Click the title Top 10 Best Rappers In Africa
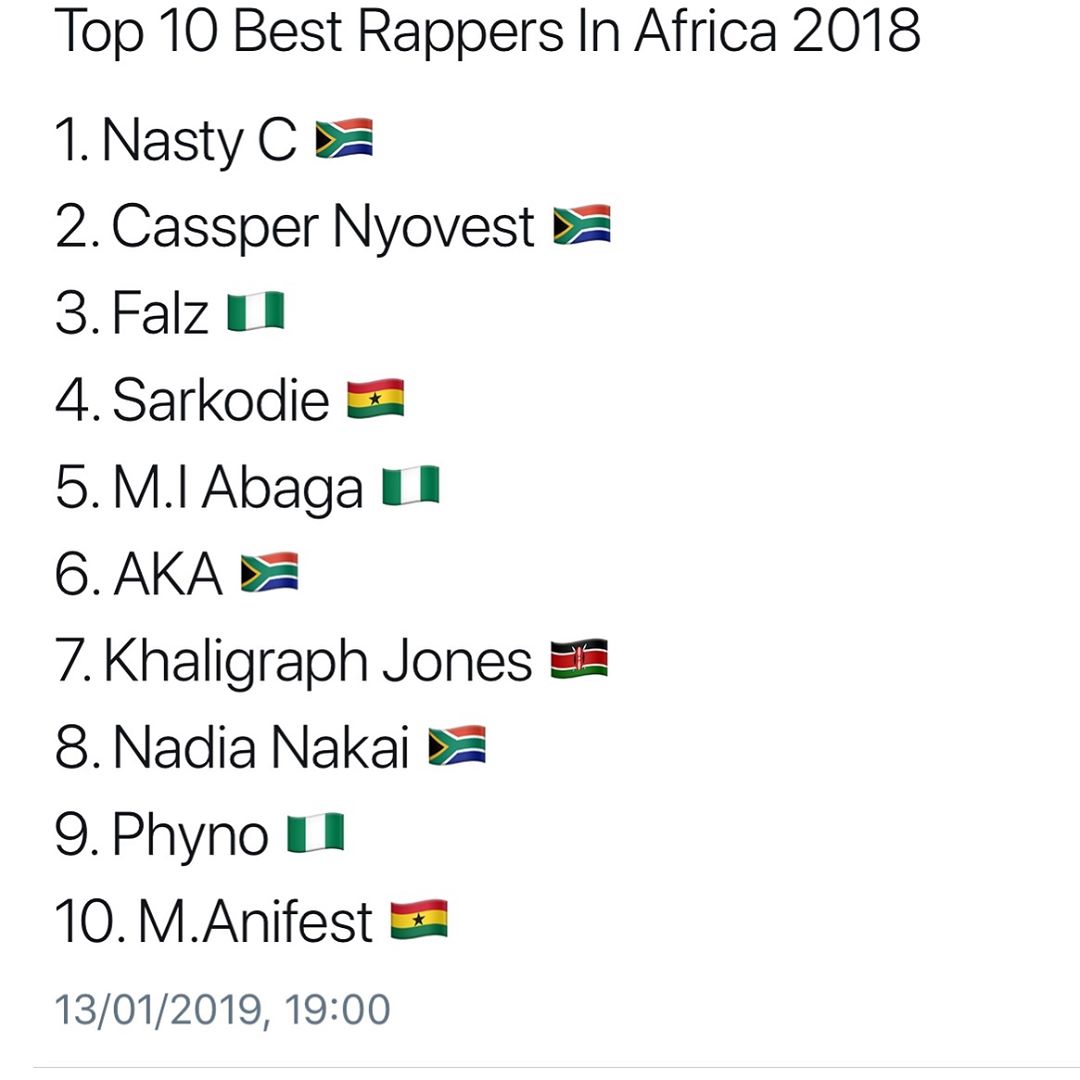The height and width of the screenshot is (1080, 1080). [x=415, y=31]
